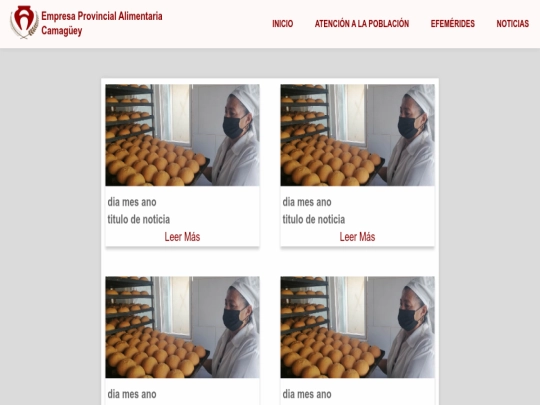This screenshot has width=540, height=405.
Task: Open the EFEMÉRIDES section
Action: 453,24
